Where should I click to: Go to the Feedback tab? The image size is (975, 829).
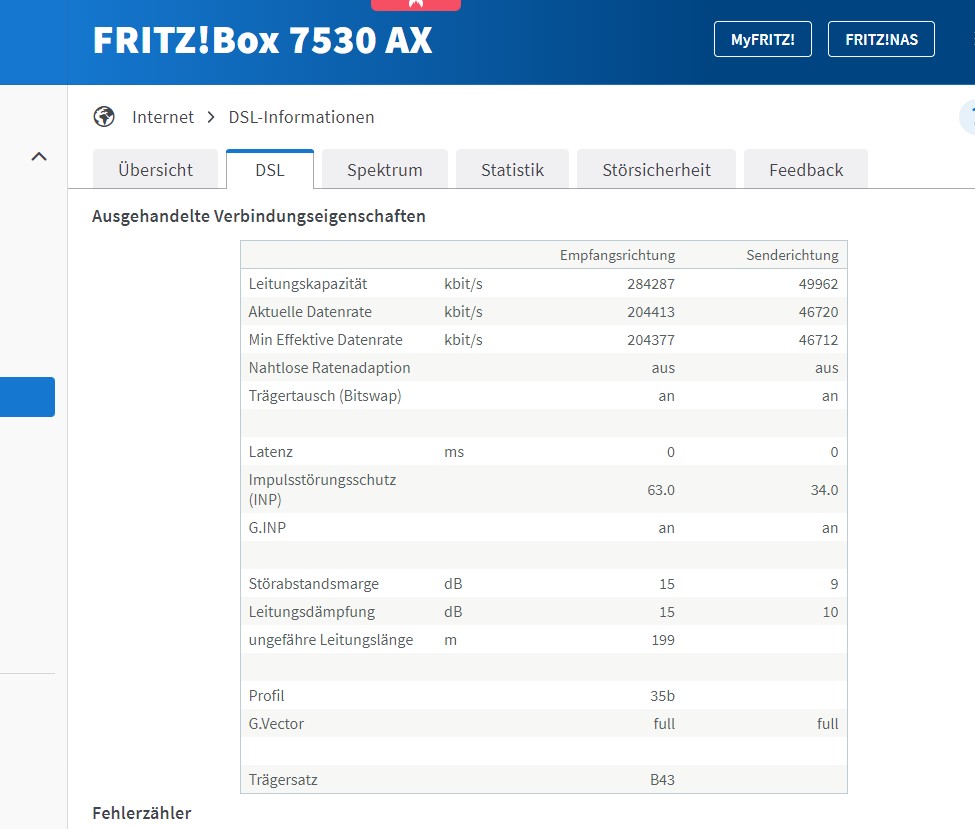(x=806, y=169)
